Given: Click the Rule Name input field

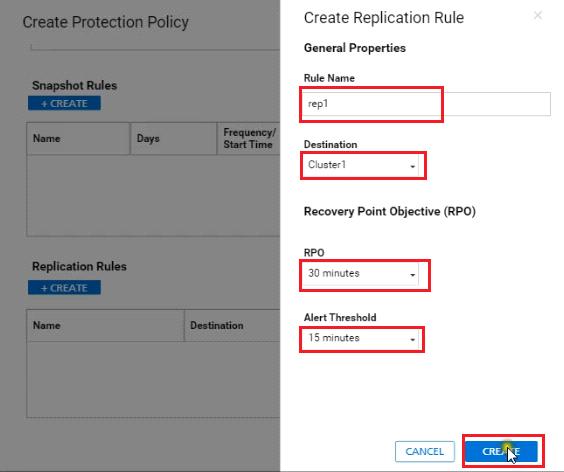Looking at the screenshot, I should (427, 104).
